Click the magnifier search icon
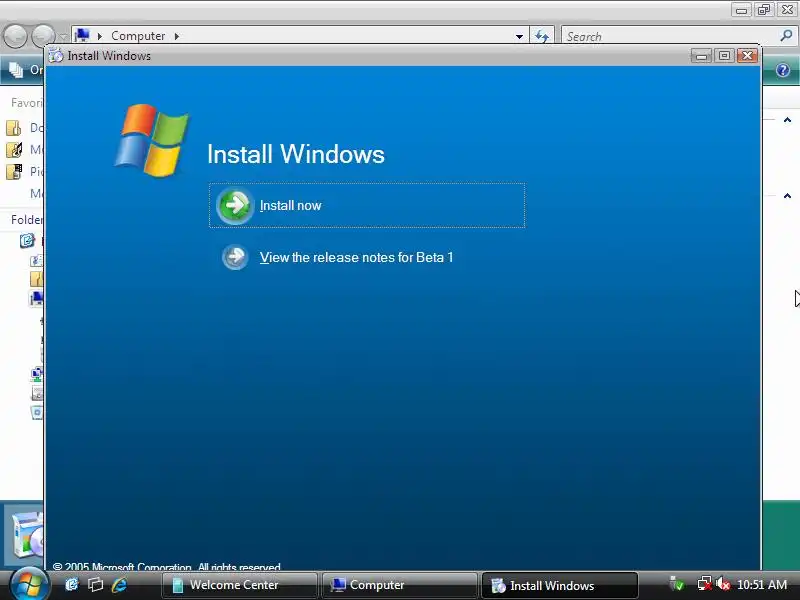This screenshot has width=800, height=600. point(786,36)
